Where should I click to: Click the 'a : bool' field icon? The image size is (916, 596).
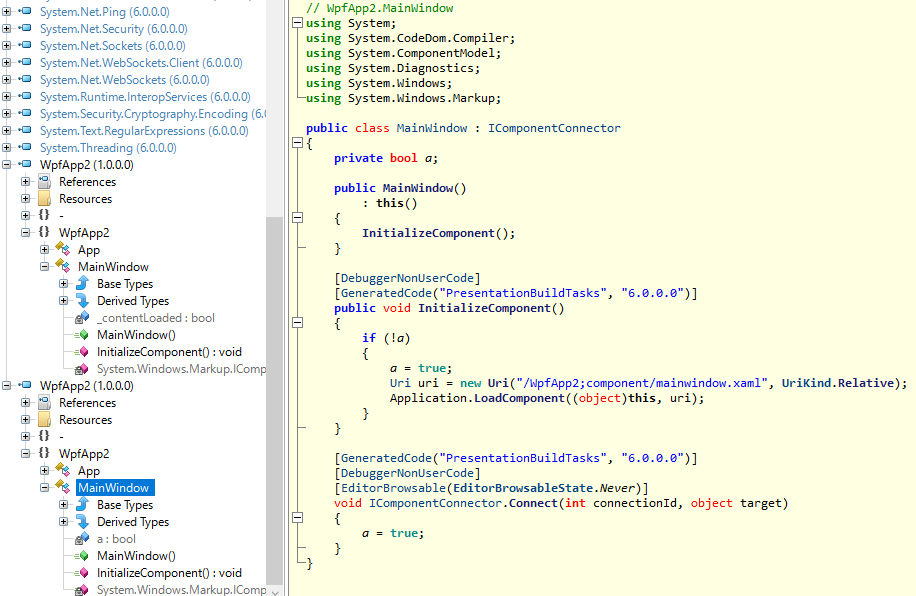point(82,539)
